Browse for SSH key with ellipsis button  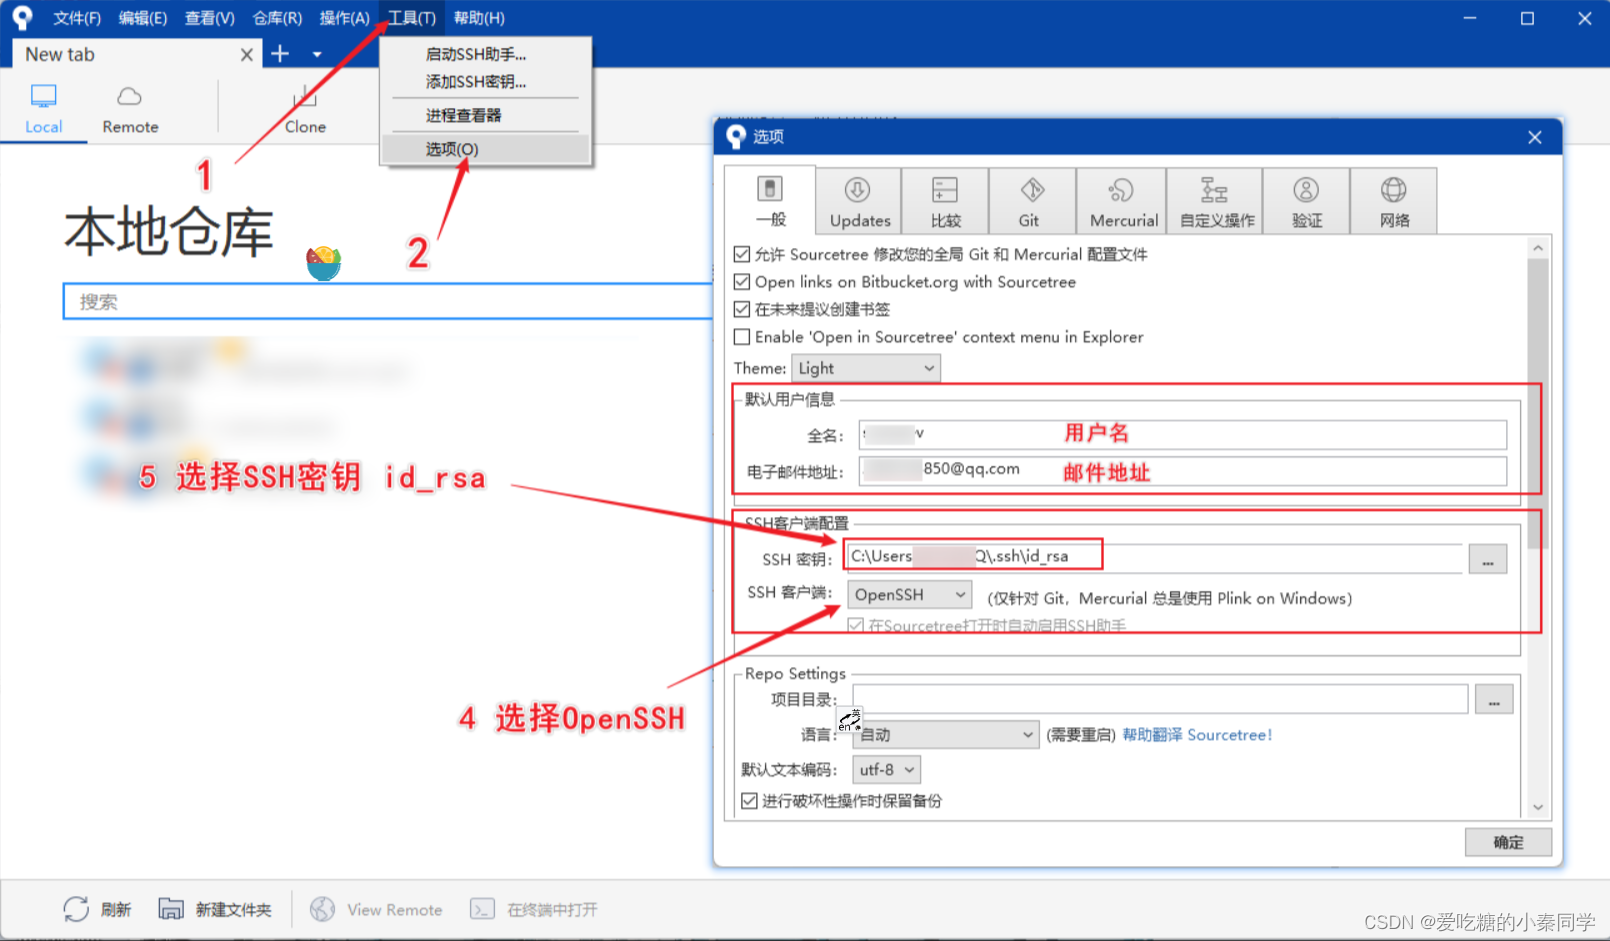(1487, 559)
